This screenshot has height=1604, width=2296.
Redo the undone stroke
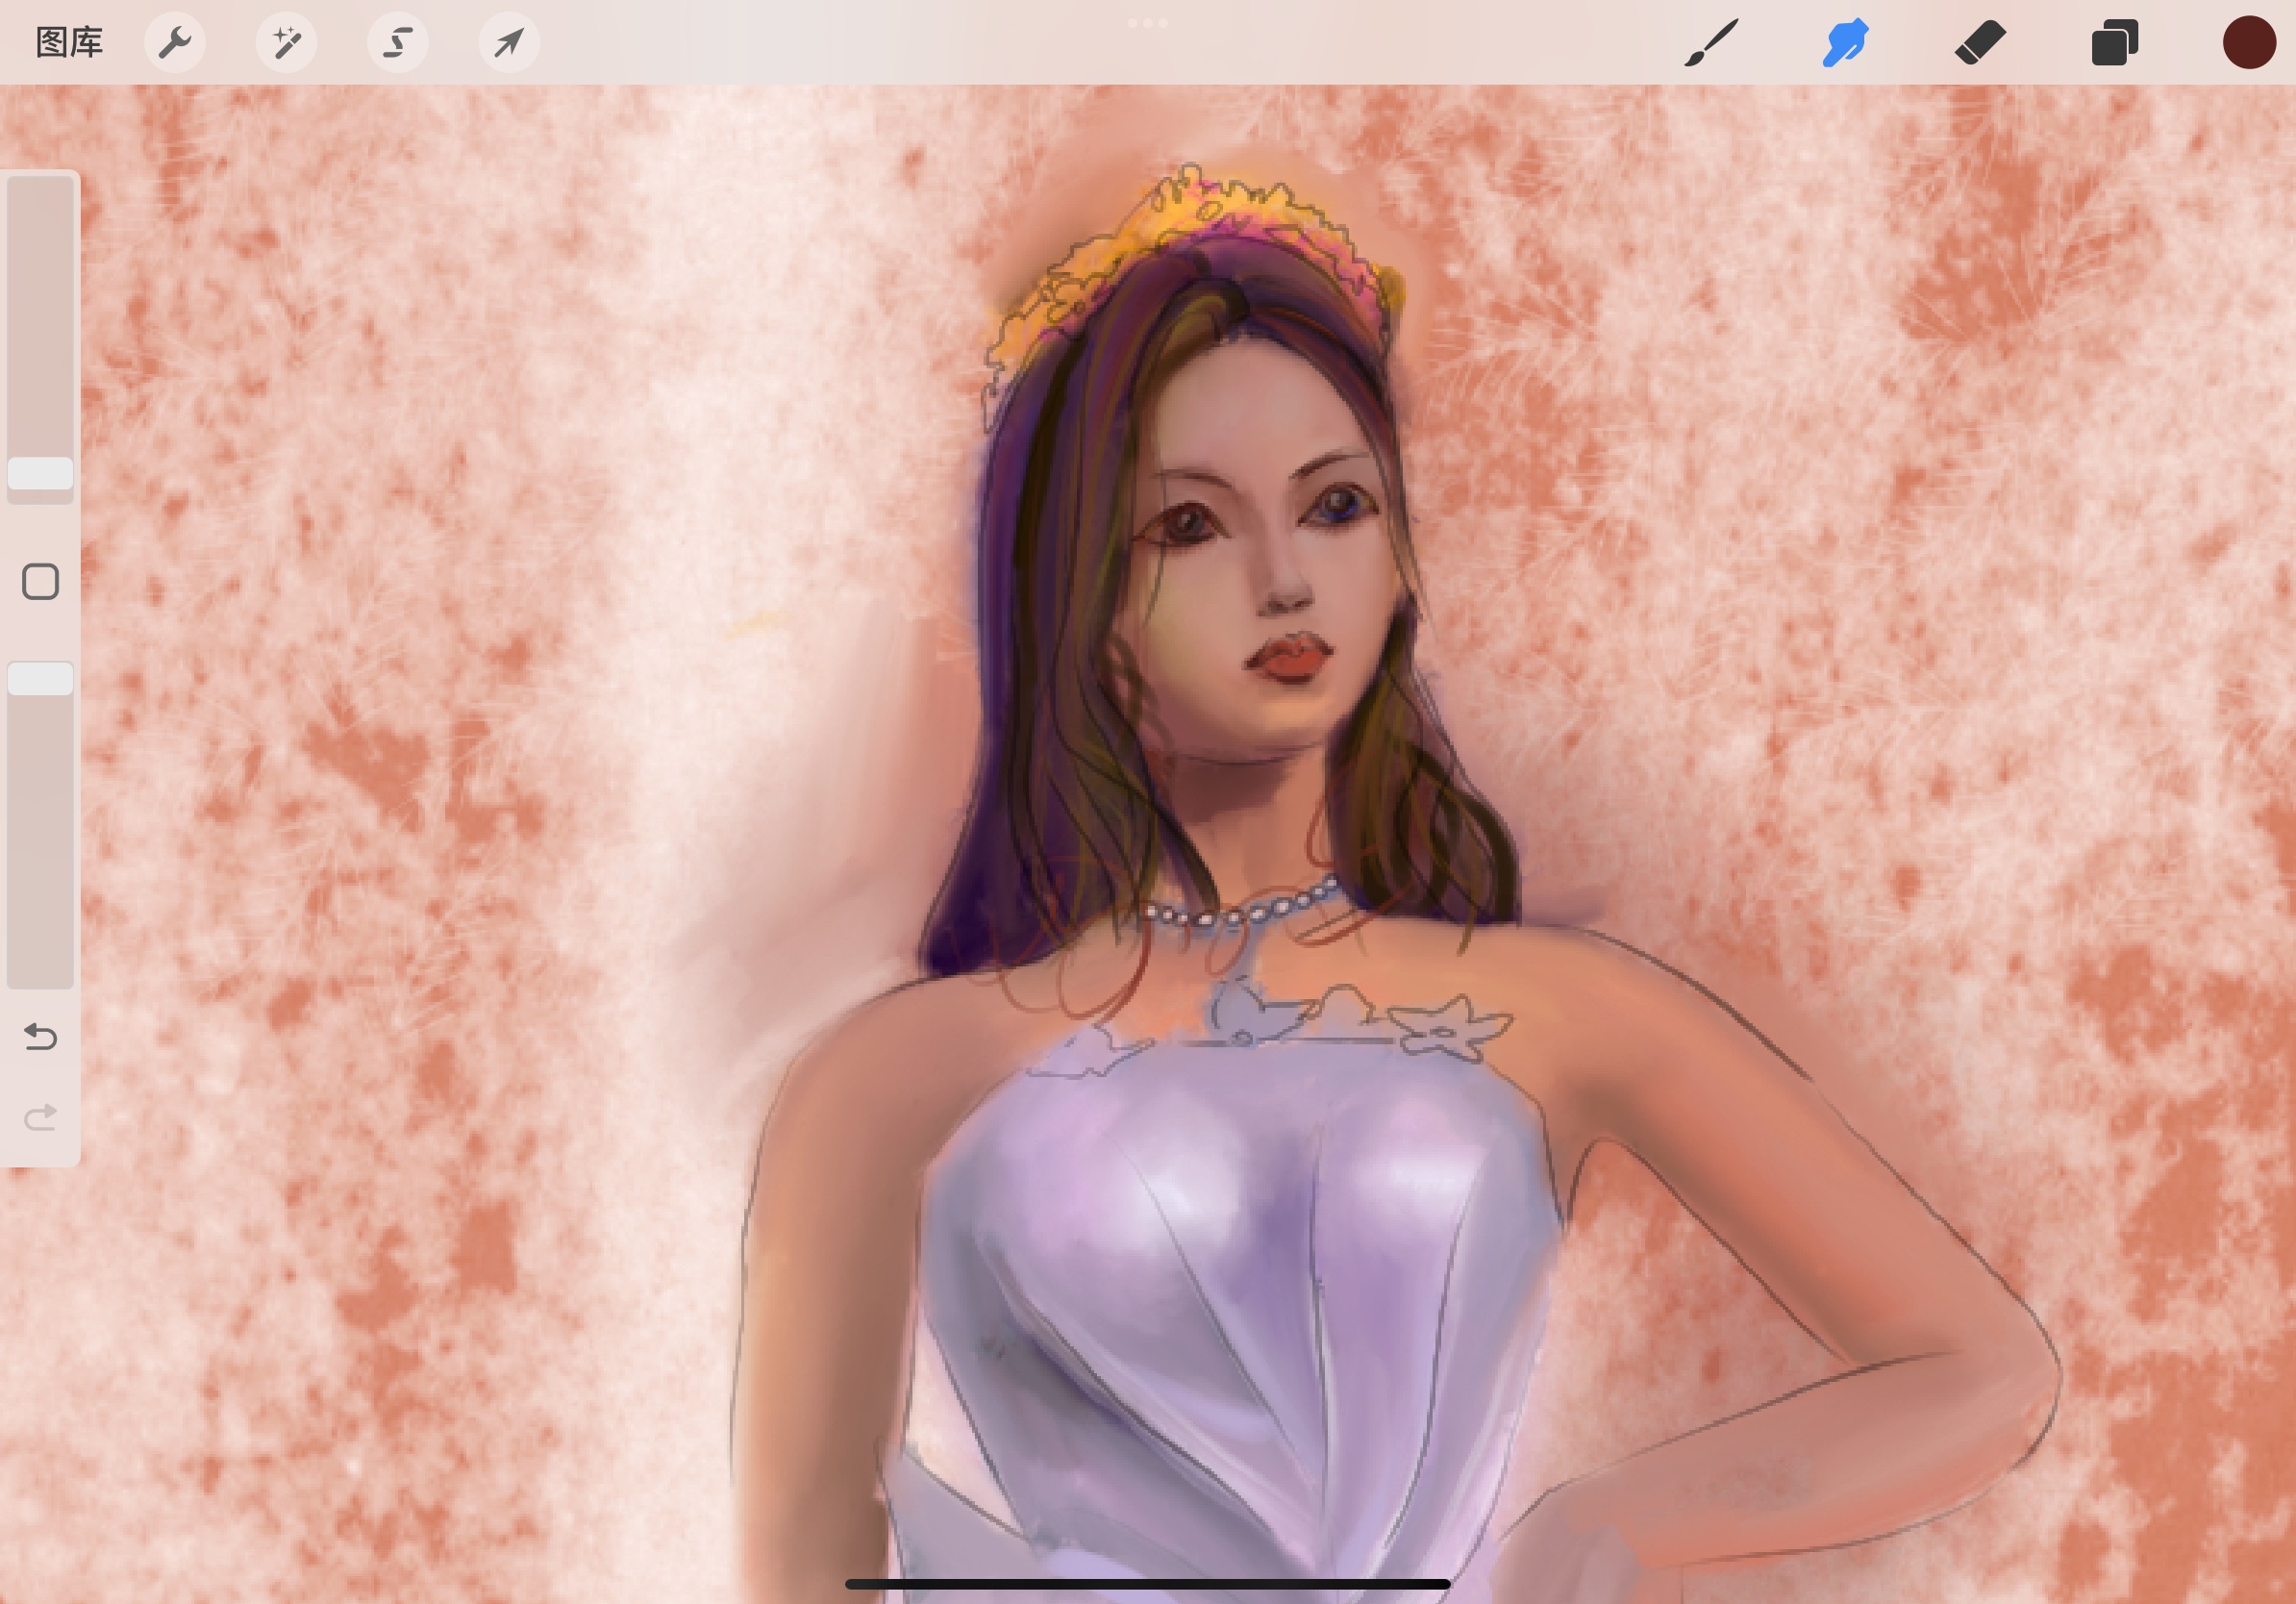41,1117
